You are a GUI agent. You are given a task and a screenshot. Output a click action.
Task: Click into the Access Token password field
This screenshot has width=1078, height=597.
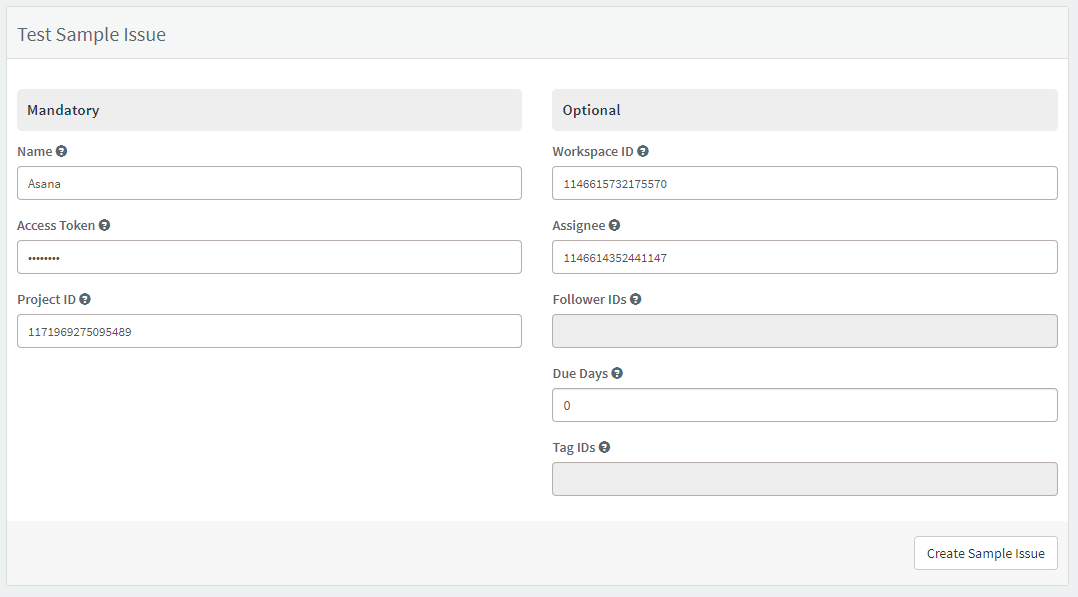[x=270, y=257]
